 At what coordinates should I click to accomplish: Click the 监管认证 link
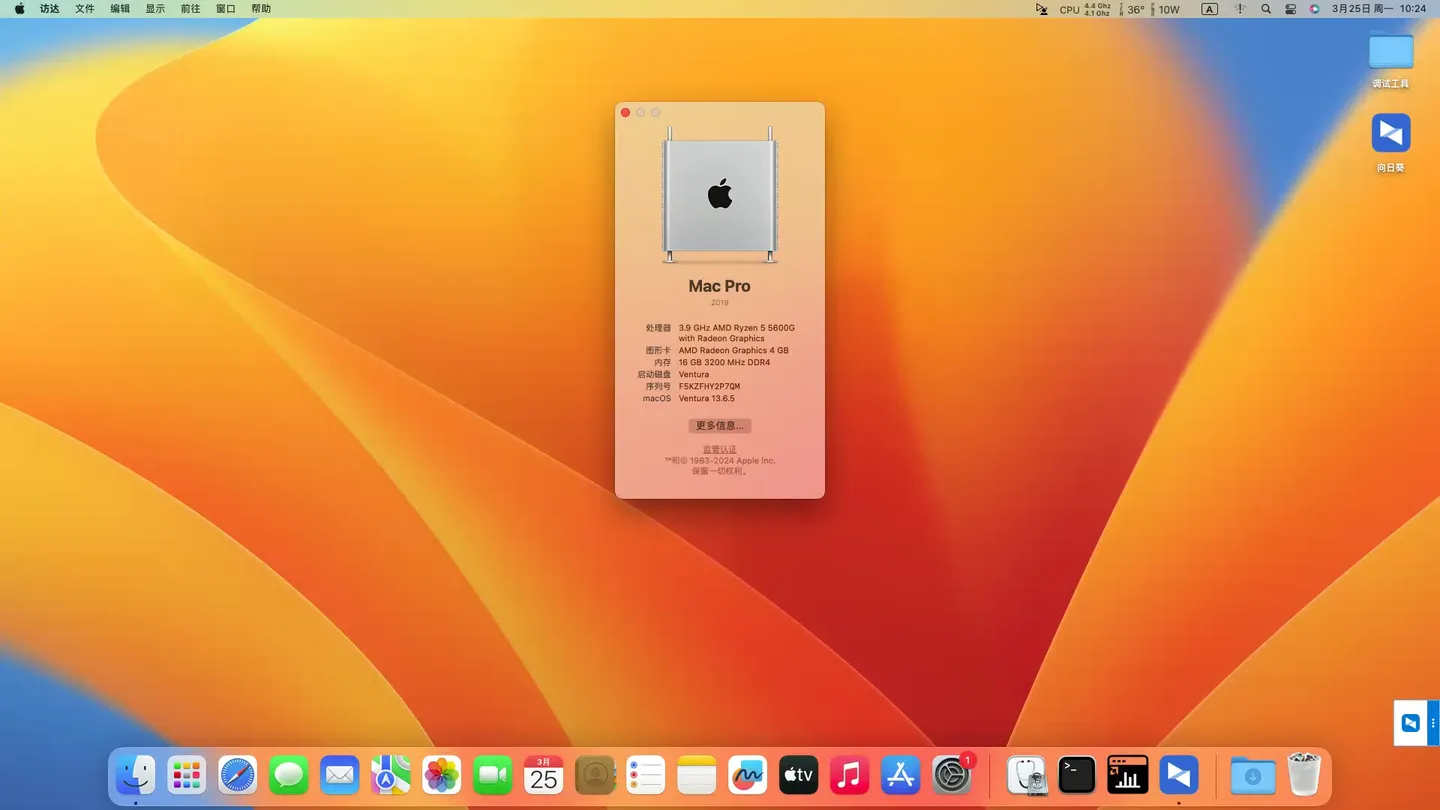(719, 450)
